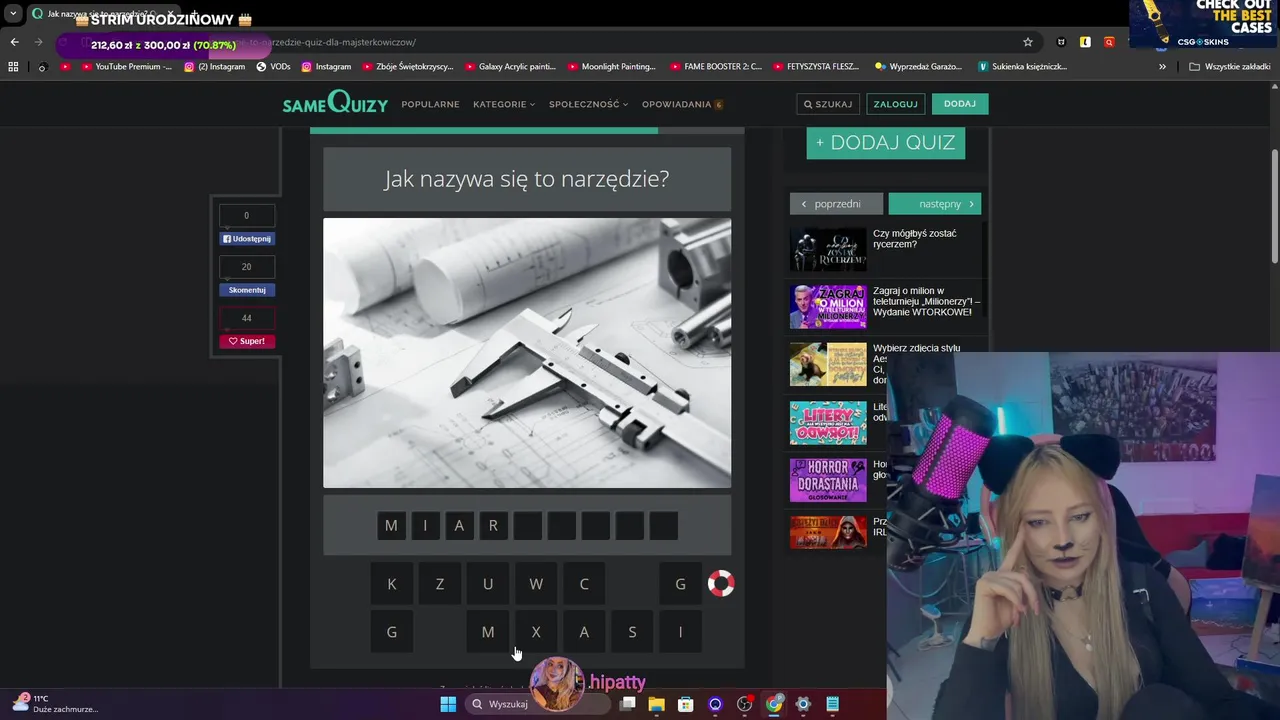Screen dimensions: 1280x720
Task: Open Chrome apps grid in bookmarks bar
Action: point(13,67)
